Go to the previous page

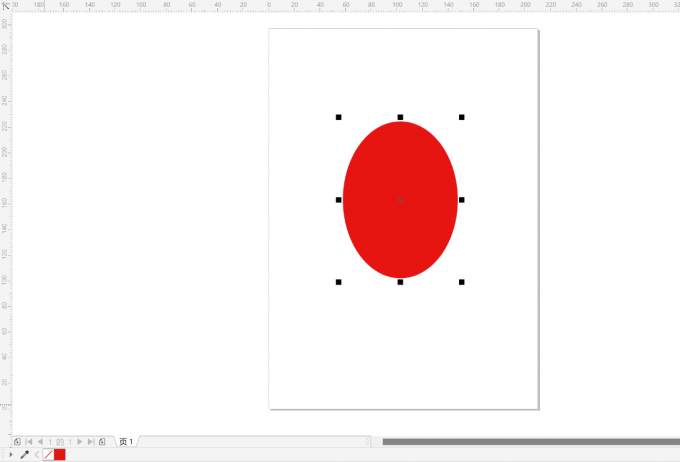[41, 441]
